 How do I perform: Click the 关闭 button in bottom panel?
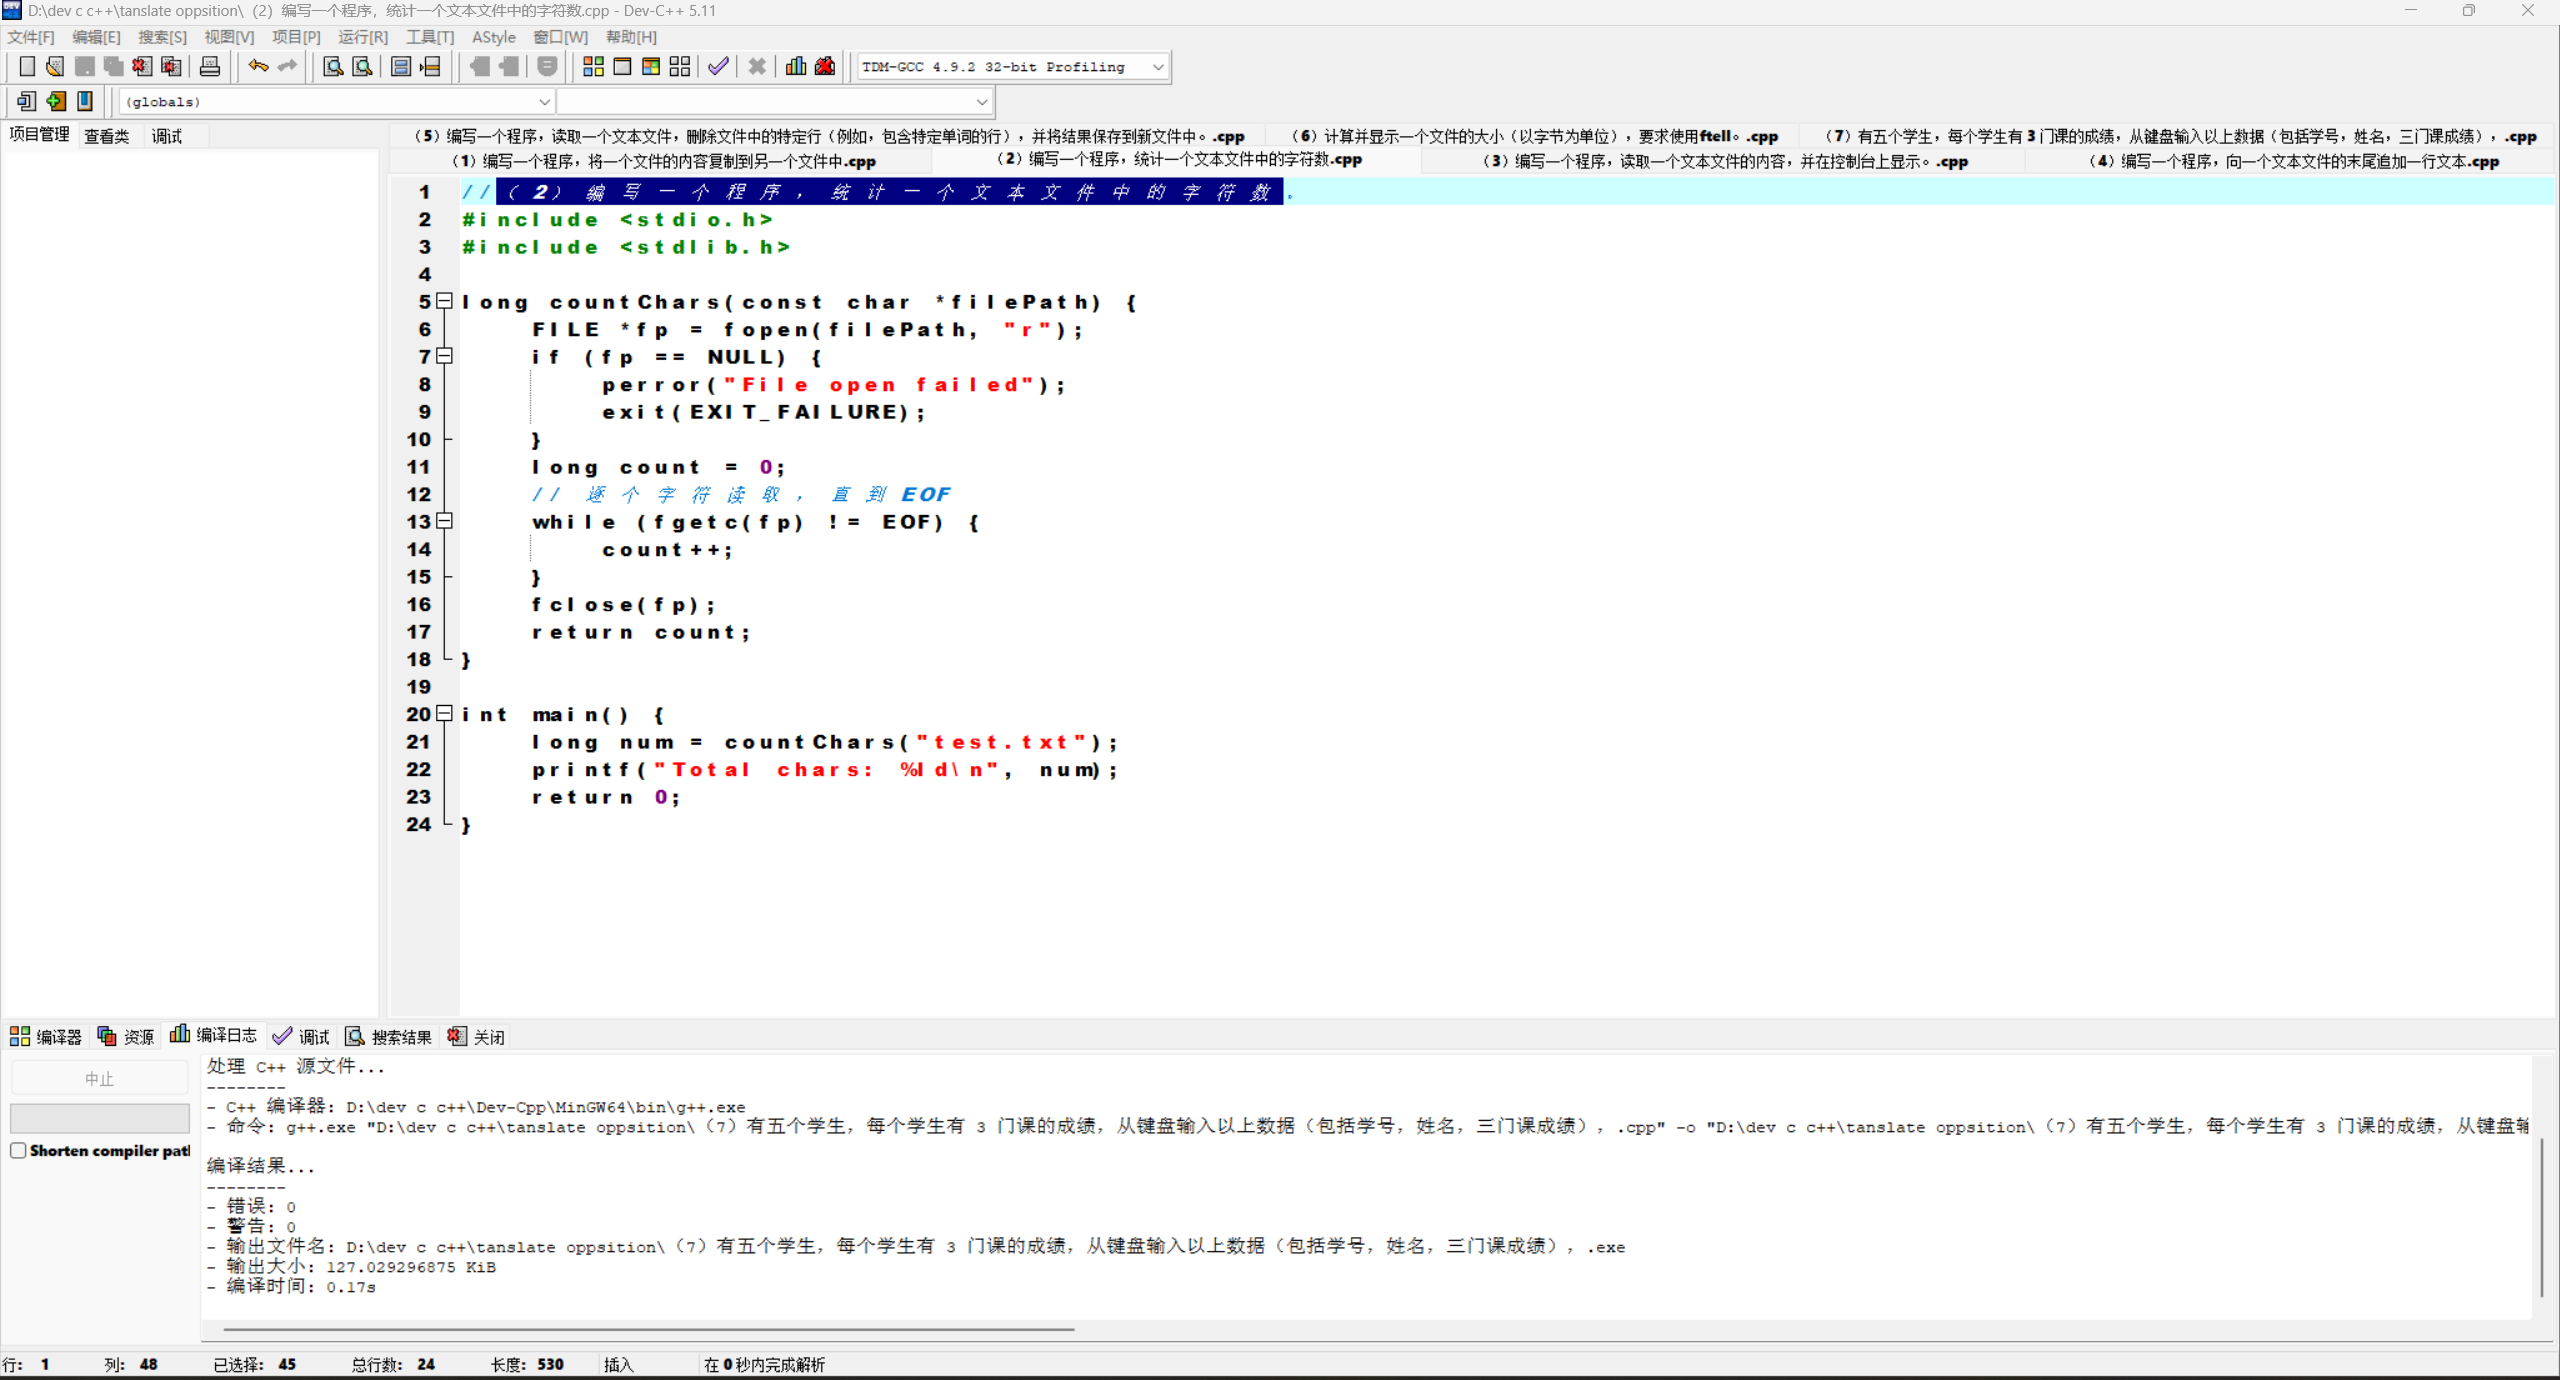click(x=477, y=1037)
